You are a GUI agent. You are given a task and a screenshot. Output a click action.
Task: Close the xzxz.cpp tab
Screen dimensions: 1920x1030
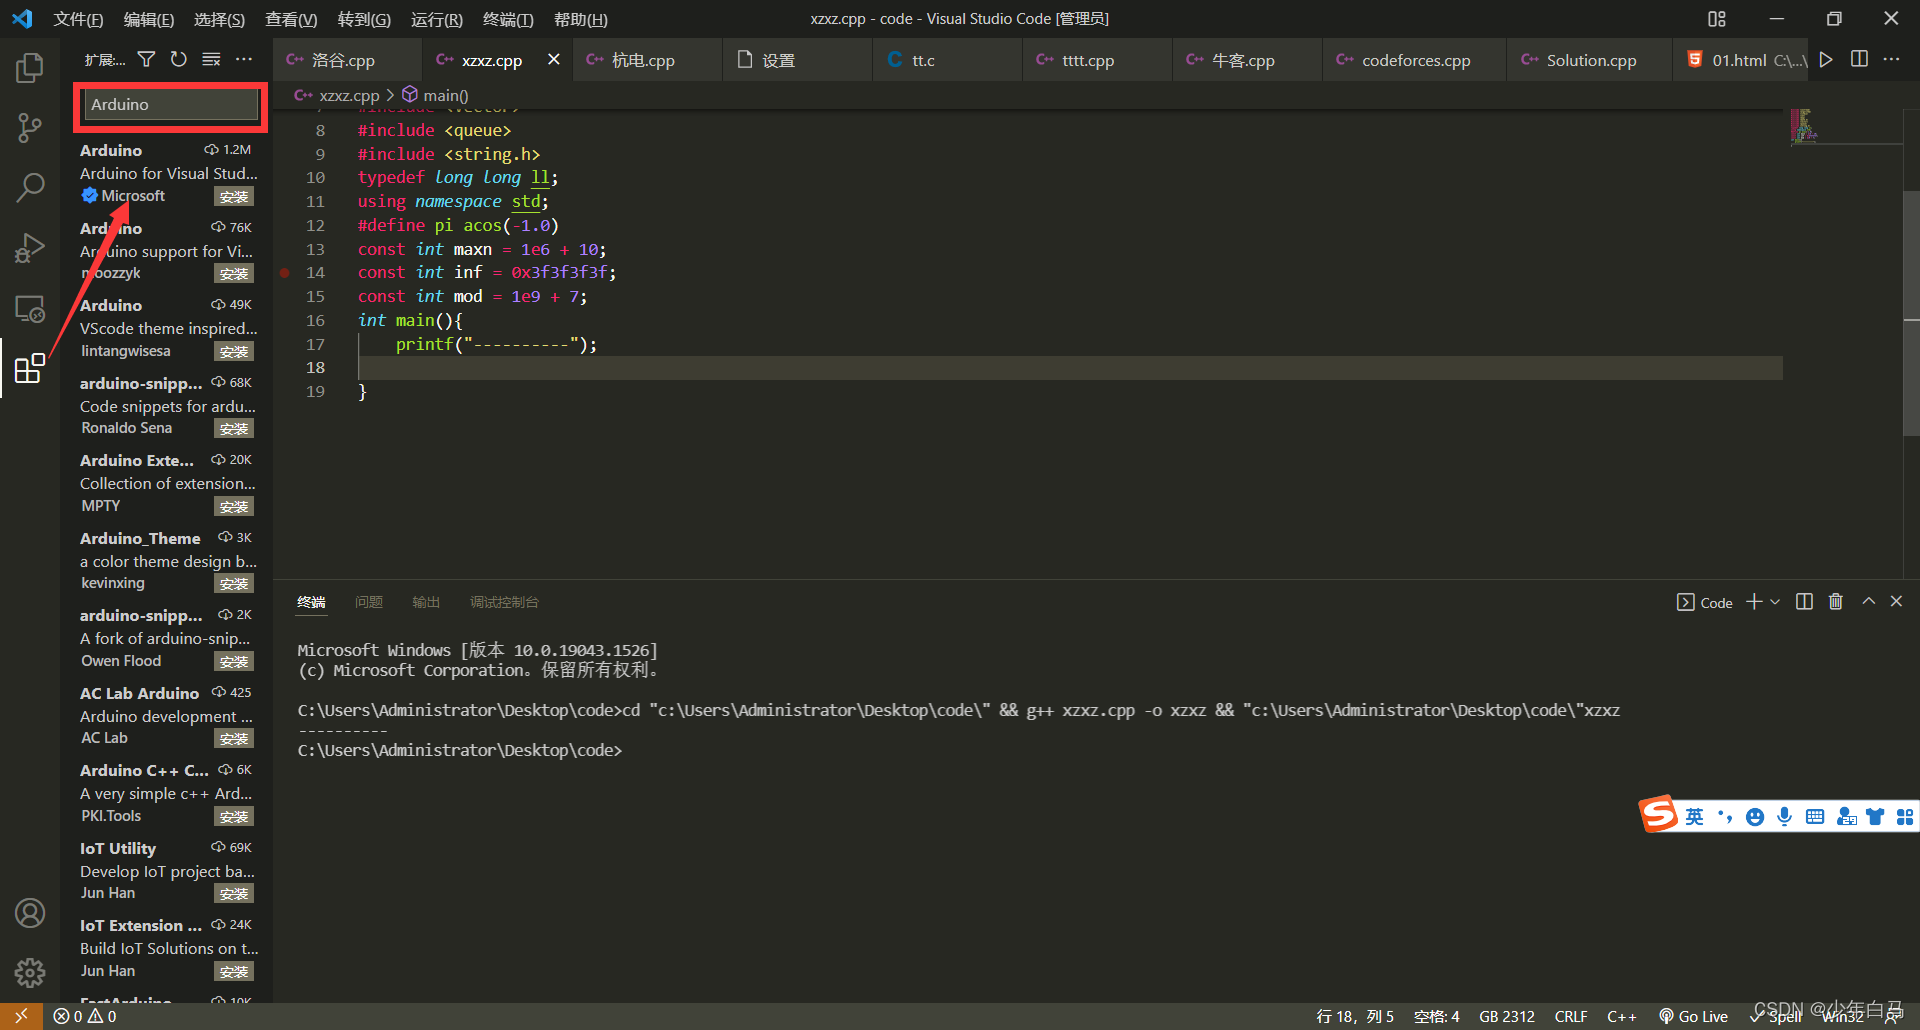point(553,60)
